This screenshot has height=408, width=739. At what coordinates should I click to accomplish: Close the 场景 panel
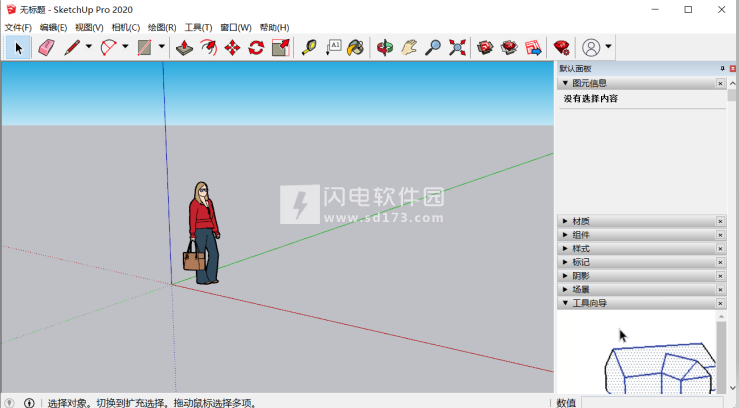pos(720,289)
